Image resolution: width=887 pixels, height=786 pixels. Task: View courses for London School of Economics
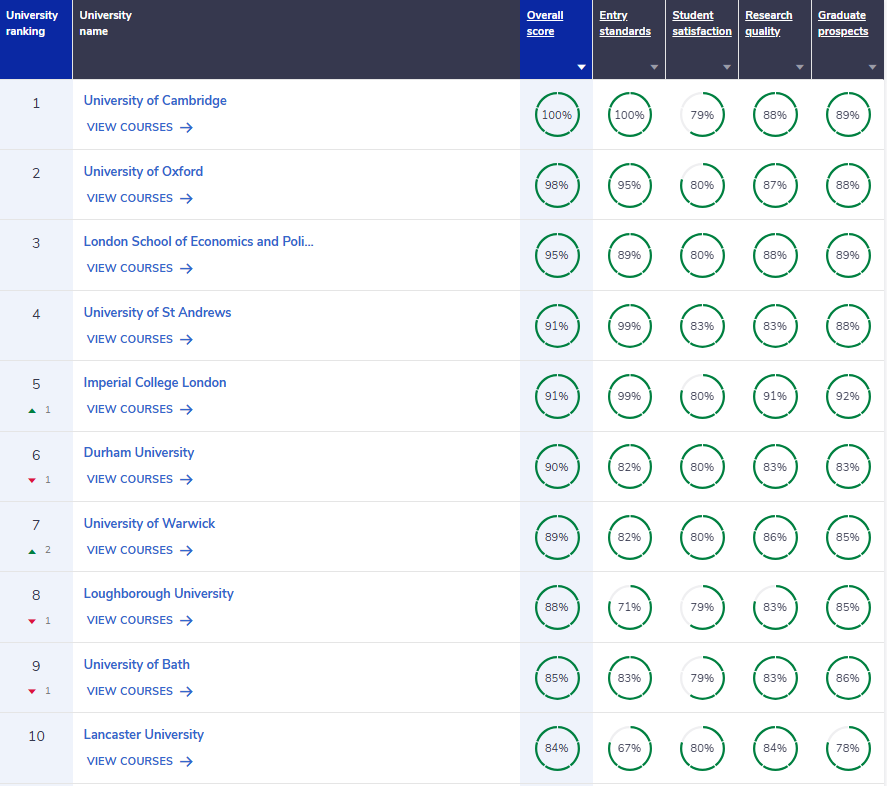pyautogui.click(x=140, y=268)
